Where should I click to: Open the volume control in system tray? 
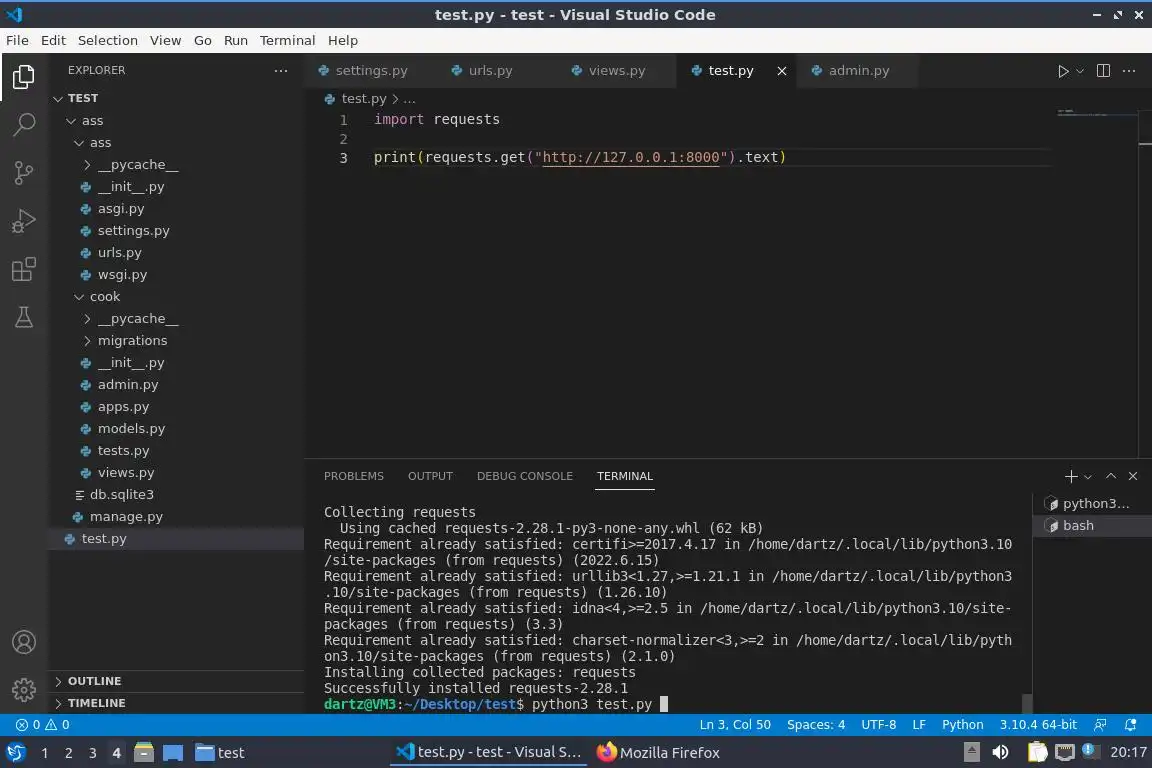[x=1000, y=752]
